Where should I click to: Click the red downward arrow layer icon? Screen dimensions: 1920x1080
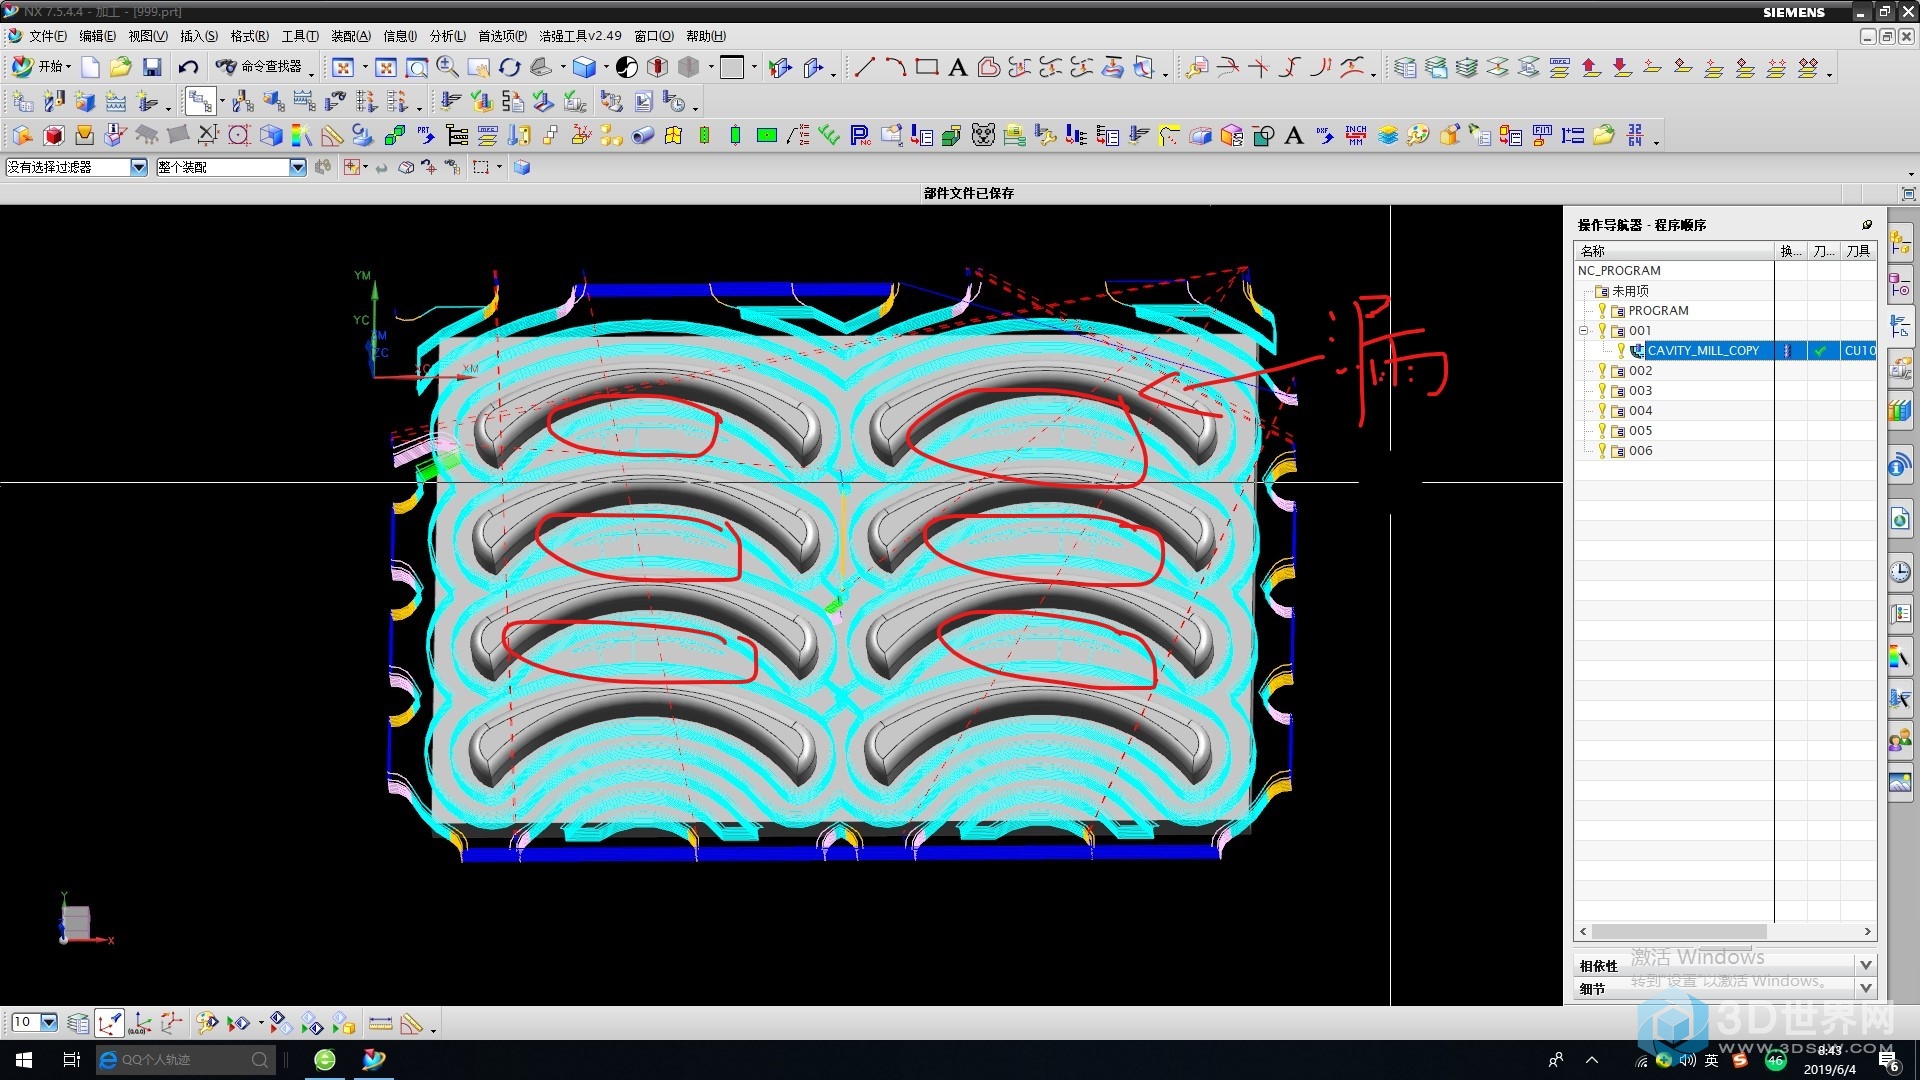(x=1622, y=67)
